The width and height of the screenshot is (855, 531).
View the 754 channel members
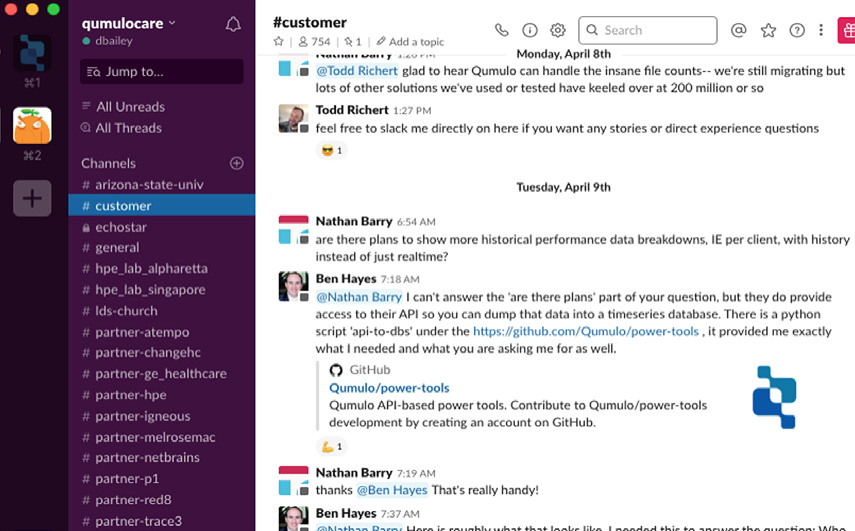pyautogui.click(x=315, y=41)
